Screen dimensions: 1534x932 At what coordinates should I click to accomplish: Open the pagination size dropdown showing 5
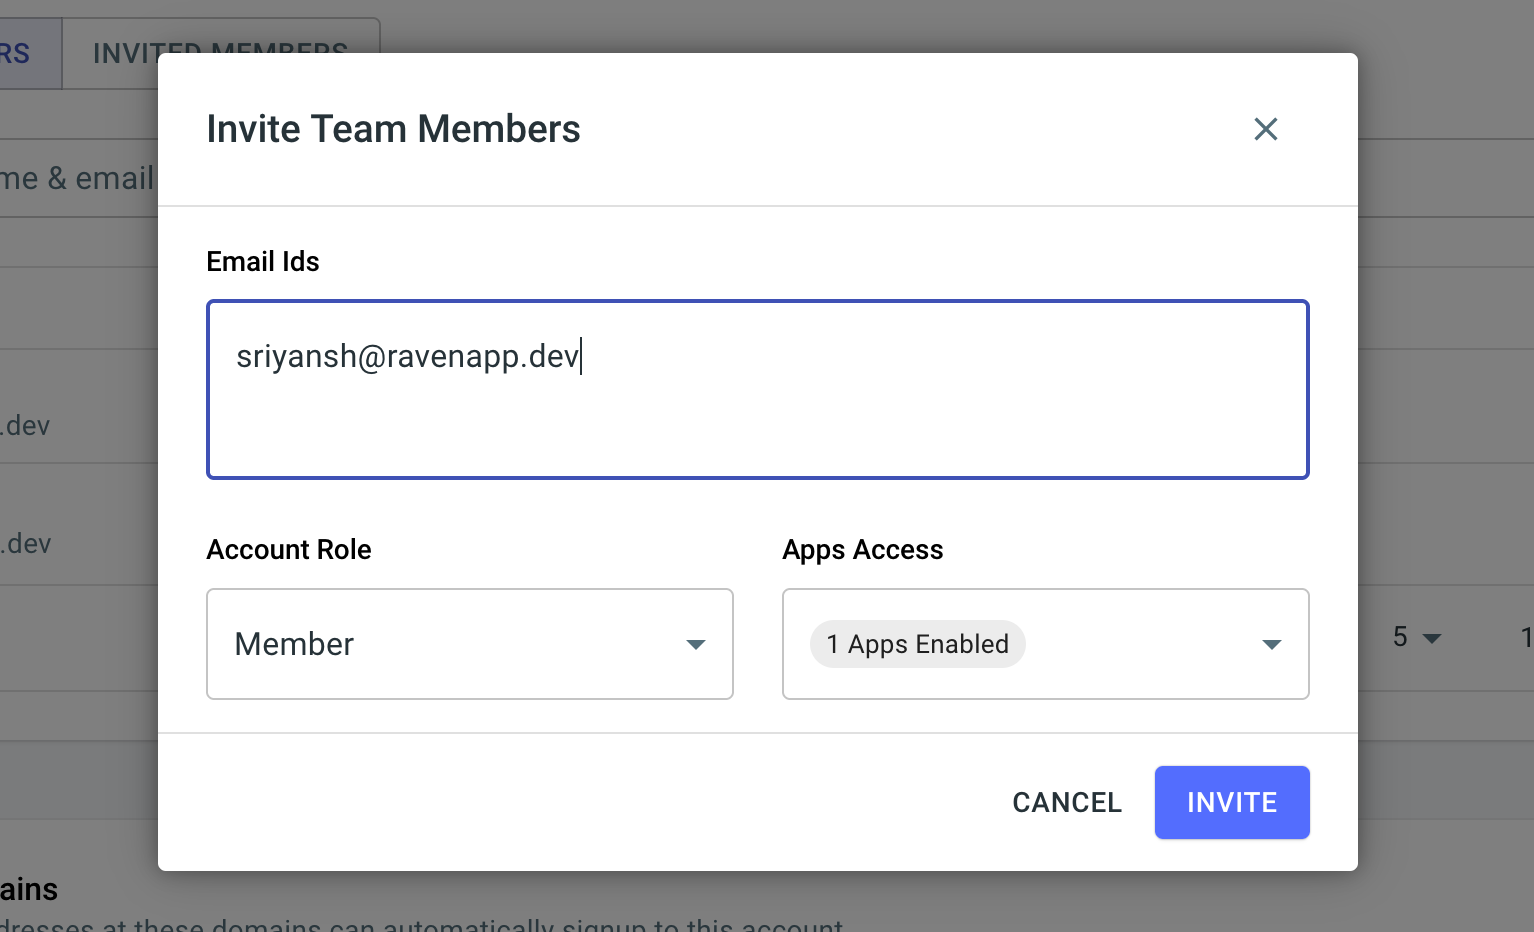pos(1415,637)
